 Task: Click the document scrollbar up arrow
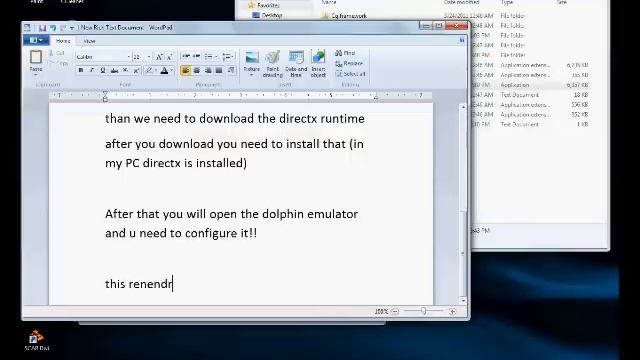[463, 107]
